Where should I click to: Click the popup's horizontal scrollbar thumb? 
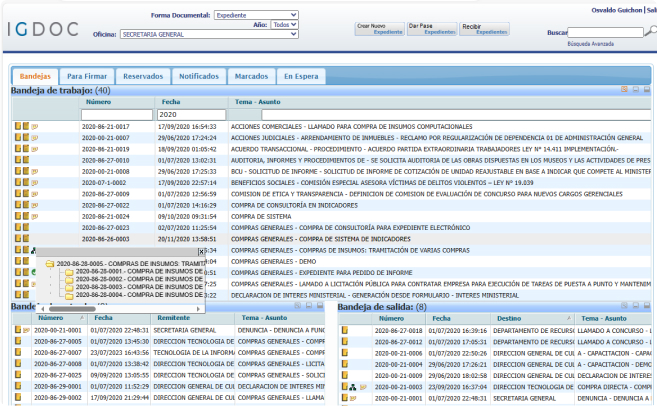[x=72, y=309]
